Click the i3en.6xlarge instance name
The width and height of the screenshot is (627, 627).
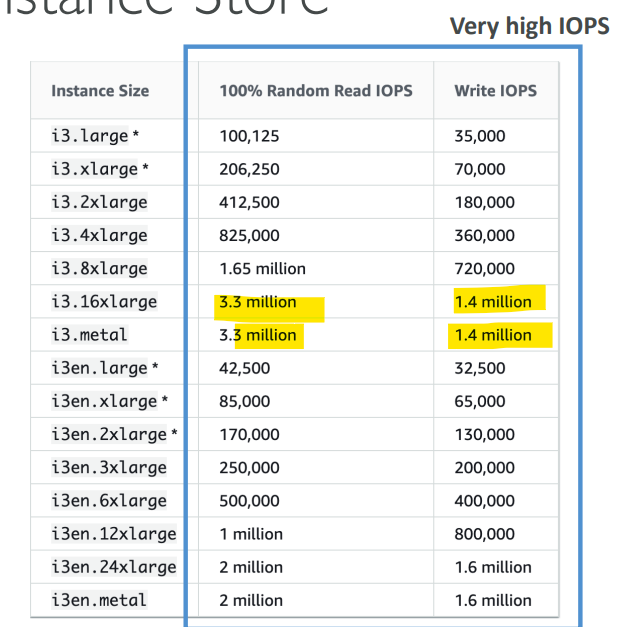point(109,501)
